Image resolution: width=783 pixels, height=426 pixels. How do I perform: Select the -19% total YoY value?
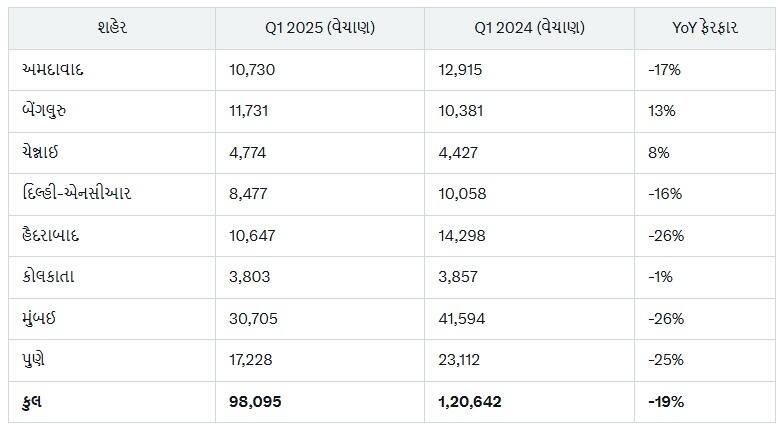coord(666,402)
